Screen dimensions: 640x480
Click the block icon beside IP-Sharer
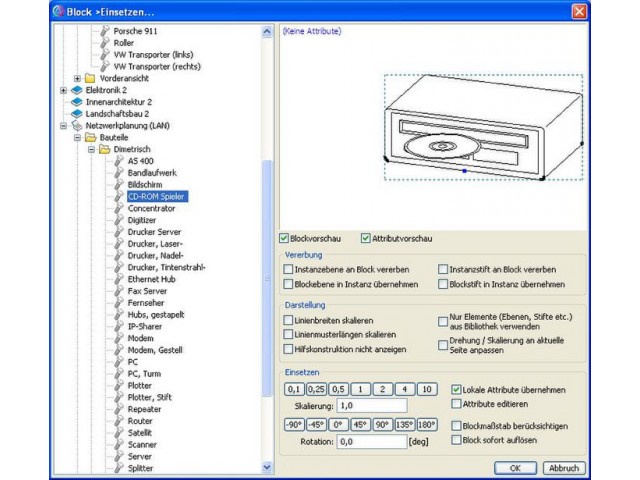[x=119, y=327]
